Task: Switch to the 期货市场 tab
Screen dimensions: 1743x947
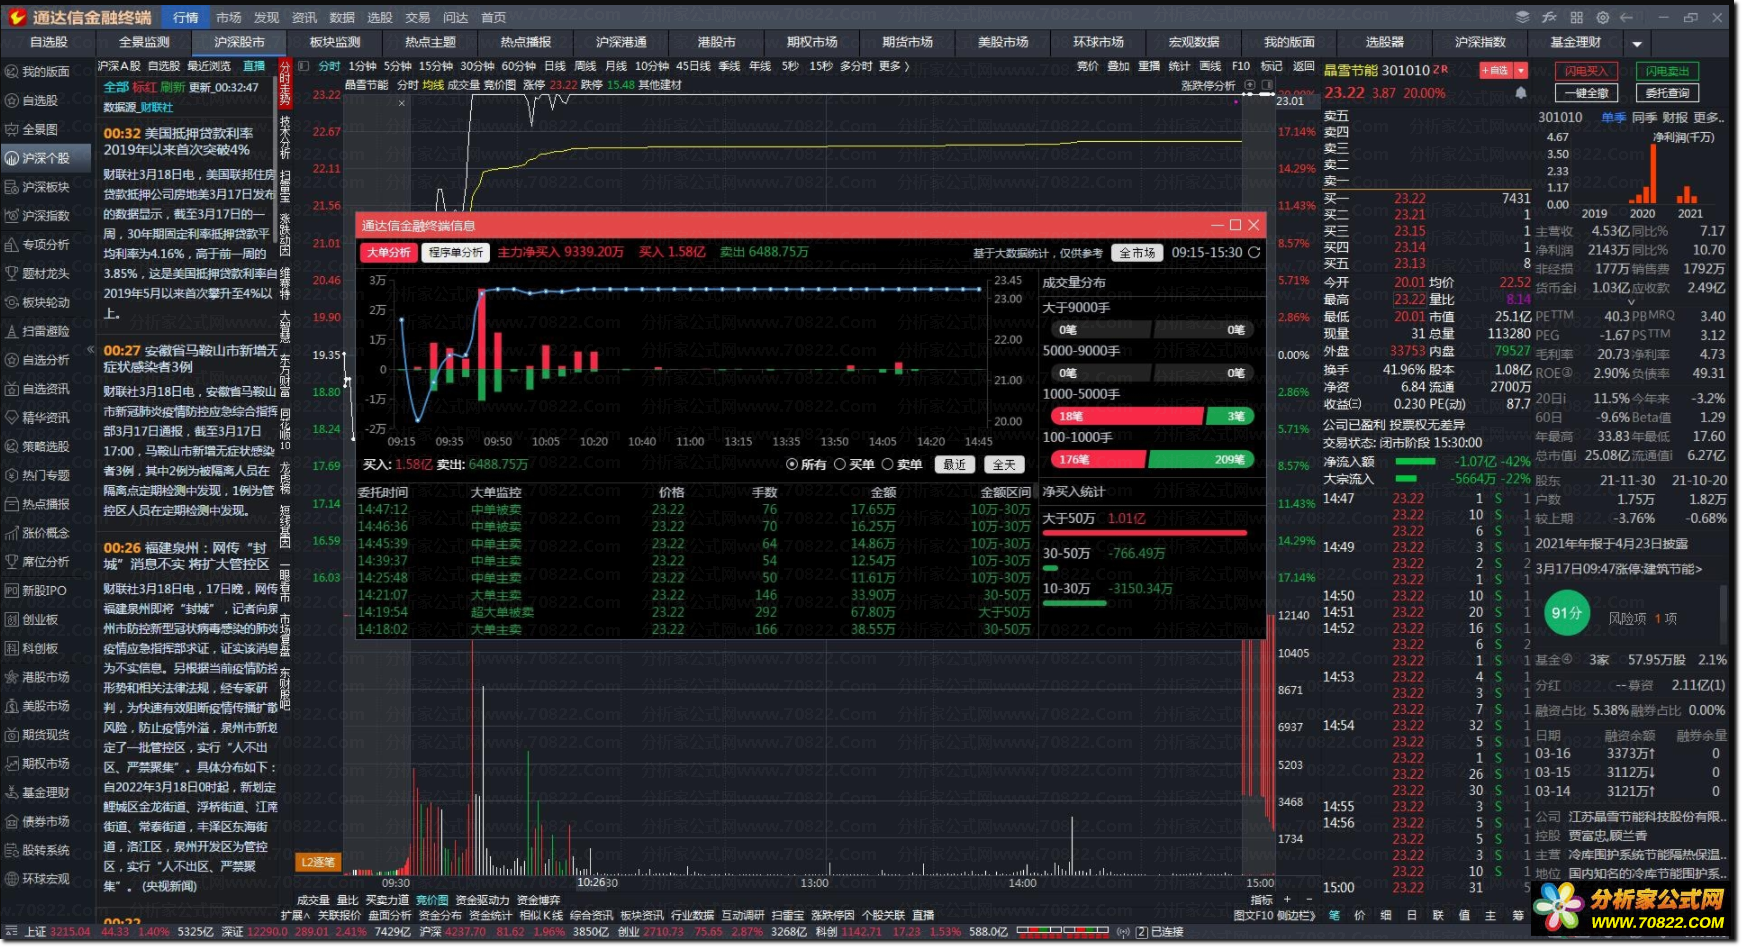Action: (907, 42)
